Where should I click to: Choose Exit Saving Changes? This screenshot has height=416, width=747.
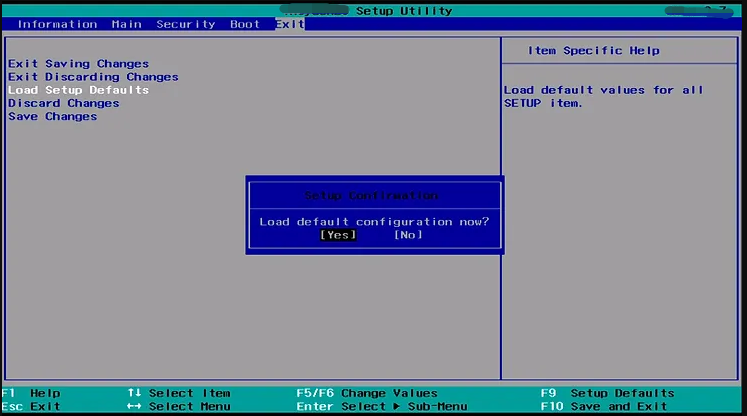click(x=79, y=64)
